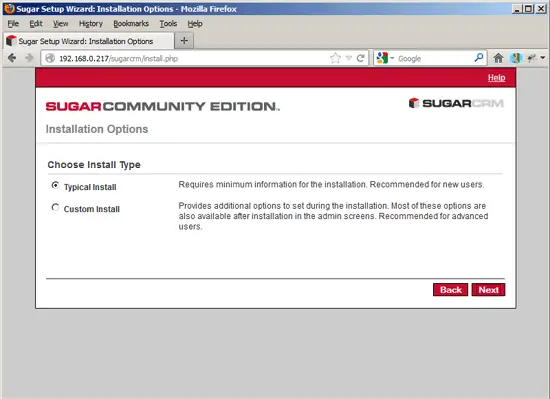Viewport: 550px width, 399px height.
Task: Expand search engine selection dropdown
Action: coord(392,58)
